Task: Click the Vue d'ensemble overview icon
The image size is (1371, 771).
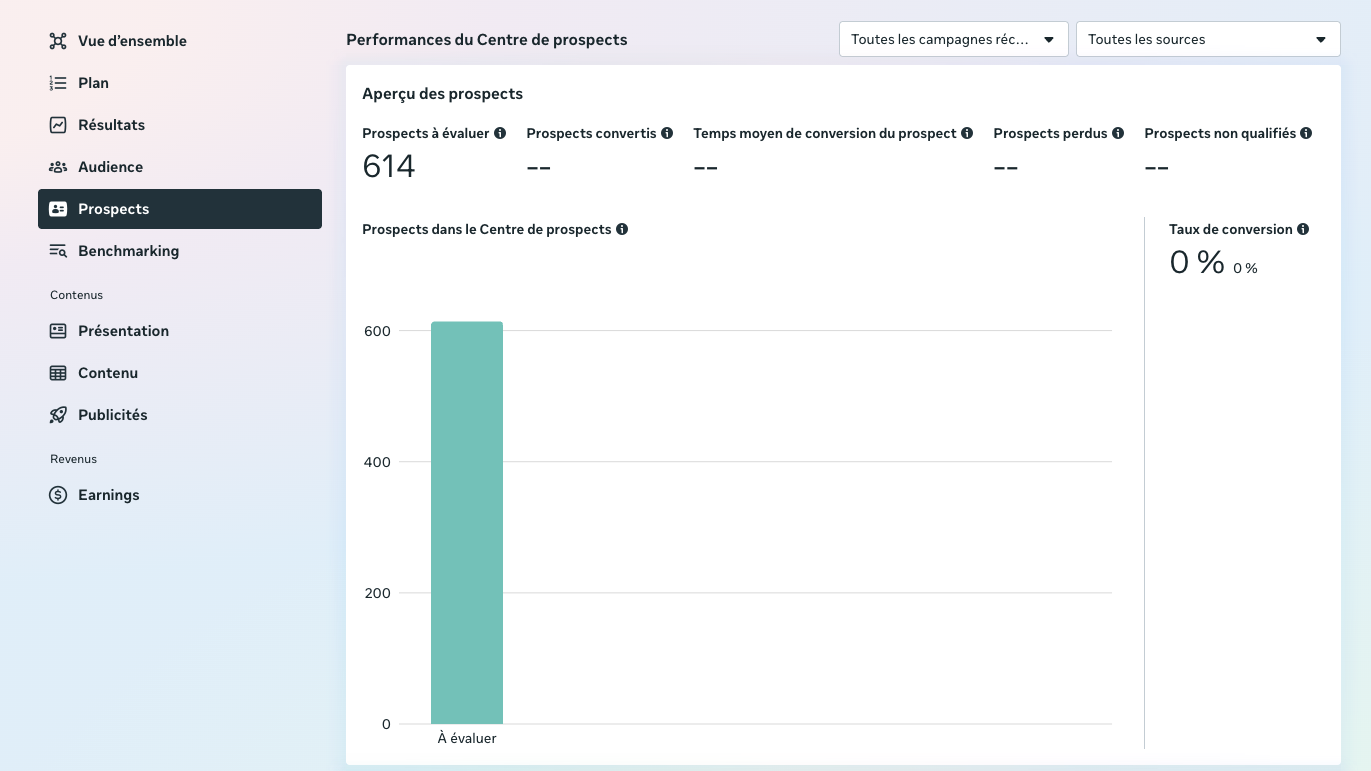Action: 58,41
